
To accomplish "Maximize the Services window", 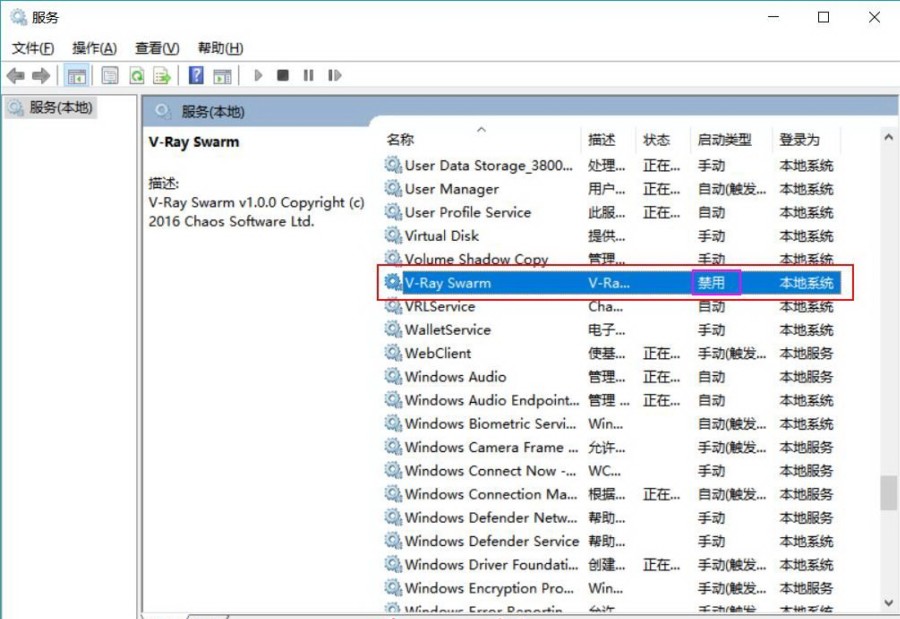I will (x=823, y=17).
